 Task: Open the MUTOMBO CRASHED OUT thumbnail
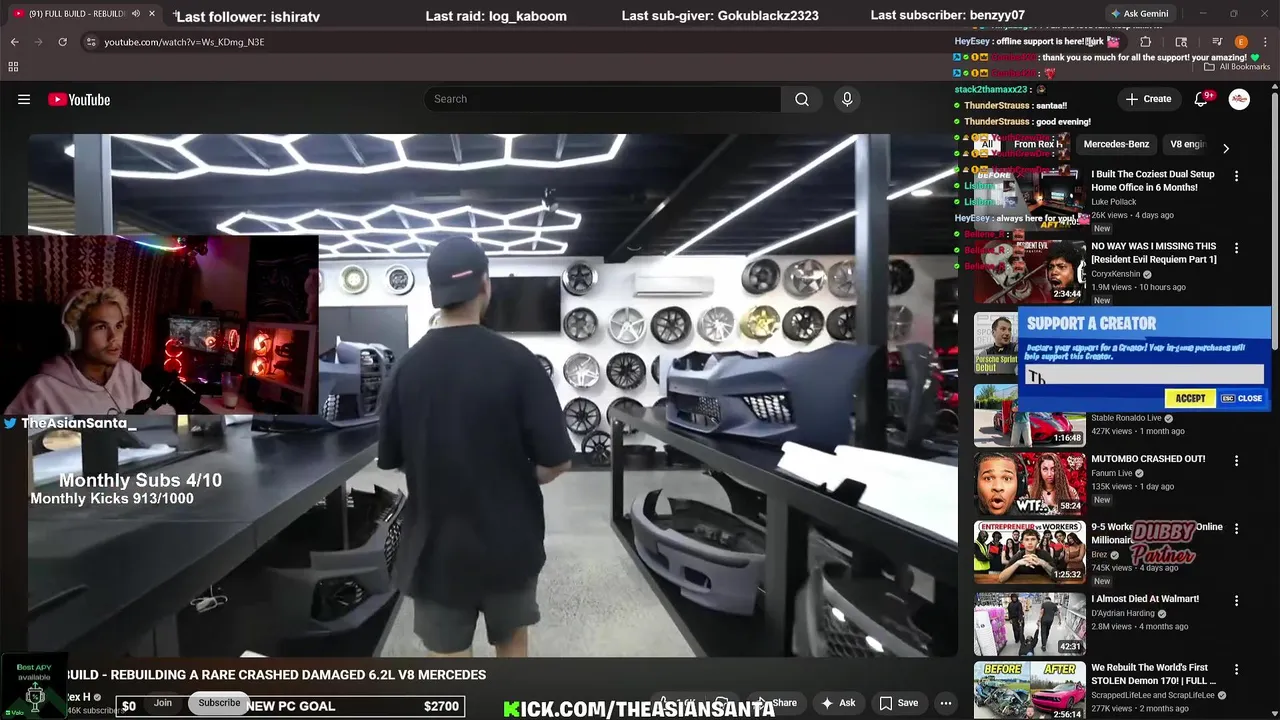[x=1030, y=484]
